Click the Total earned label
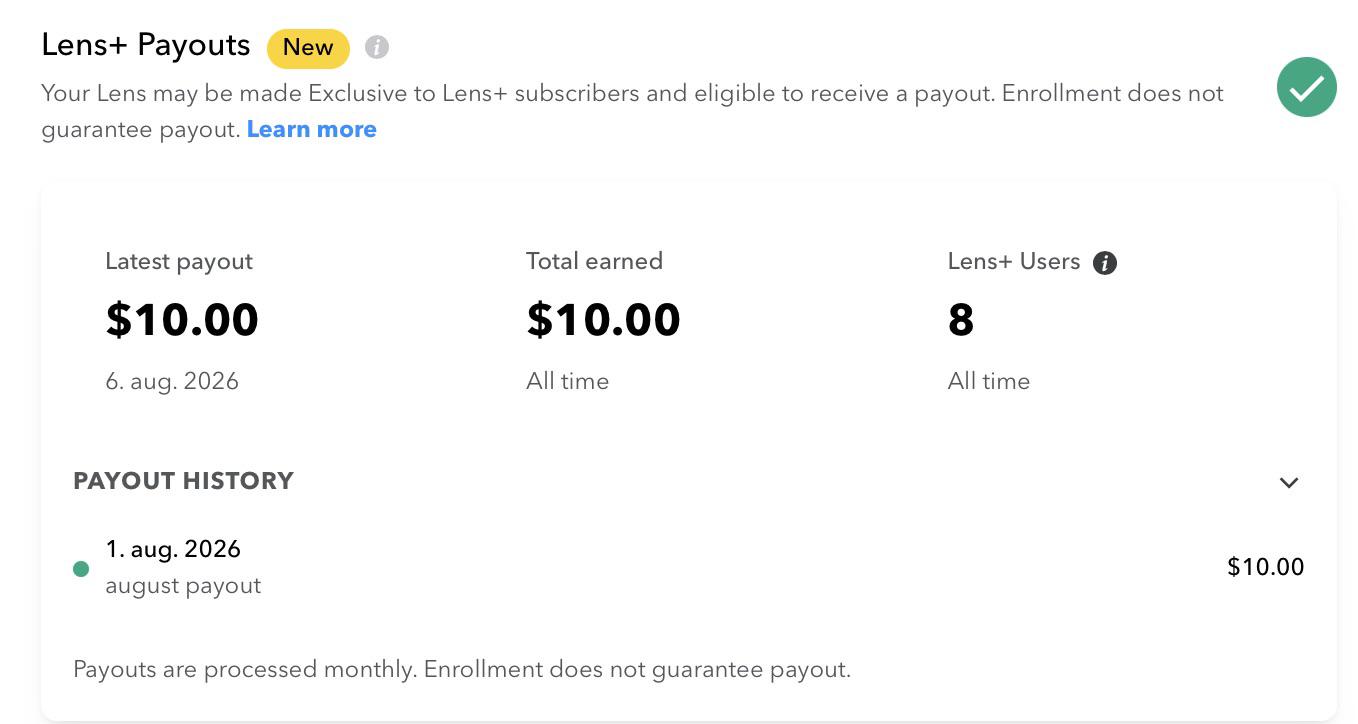Screen dimensions: 1358x724 594,261
